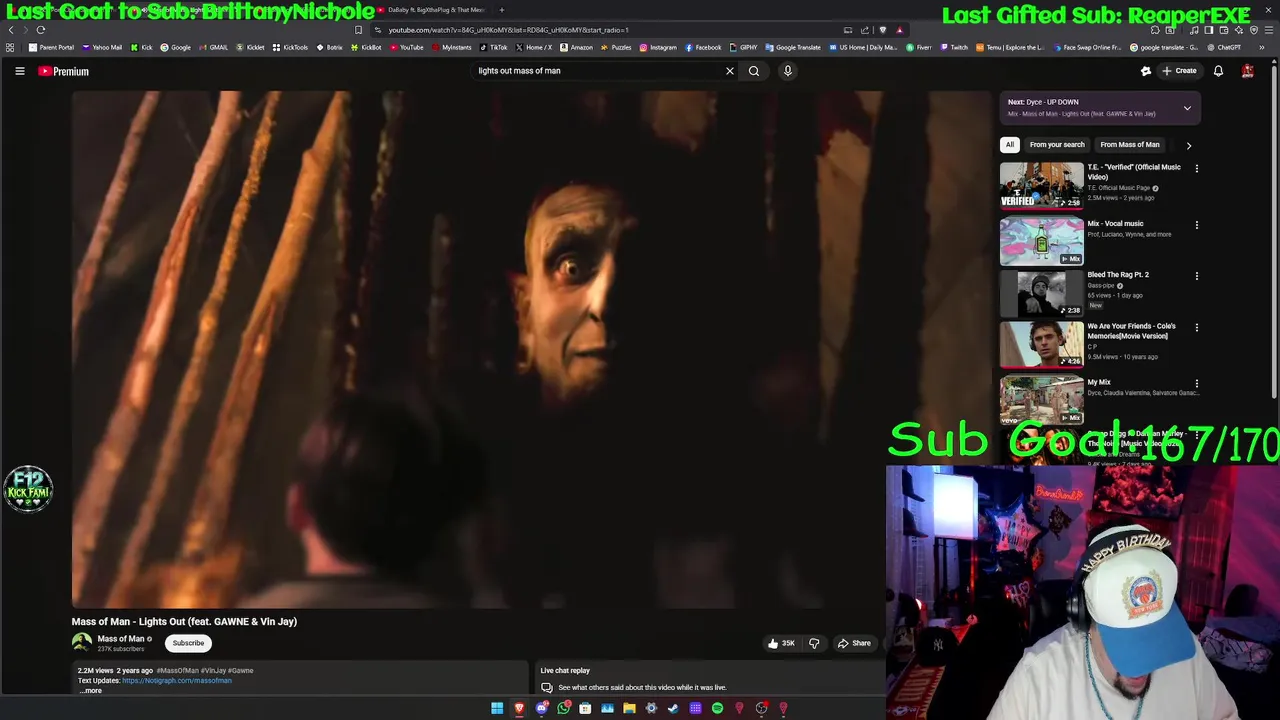Subscribe to Mass of Man channel

188,643
